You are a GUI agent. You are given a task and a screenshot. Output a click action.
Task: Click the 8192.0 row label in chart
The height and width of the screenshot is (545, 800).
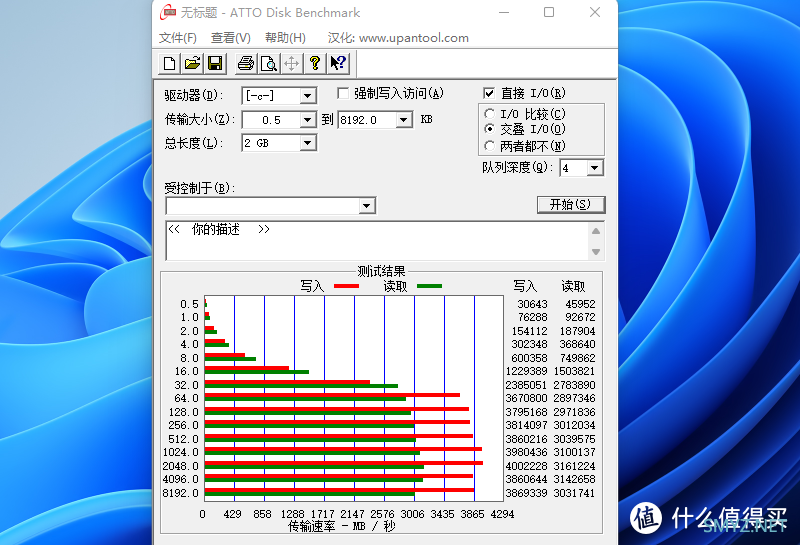coord(180,493)
